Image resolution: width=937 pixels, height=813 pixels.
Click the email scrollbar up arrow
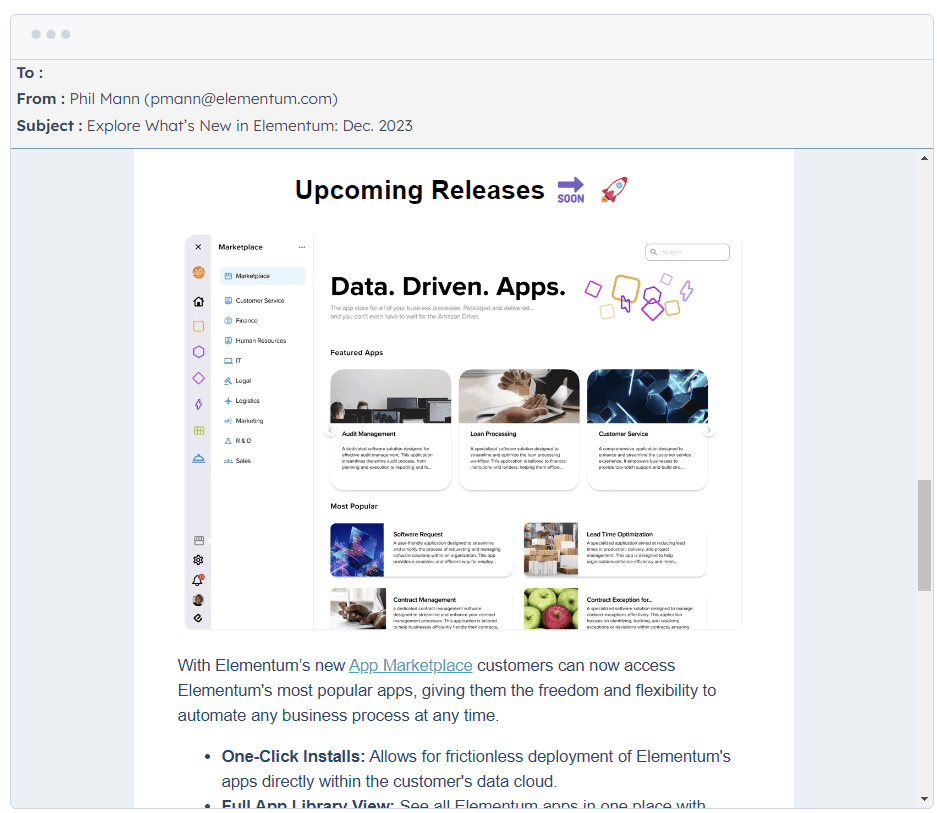(x=924, y=158)
